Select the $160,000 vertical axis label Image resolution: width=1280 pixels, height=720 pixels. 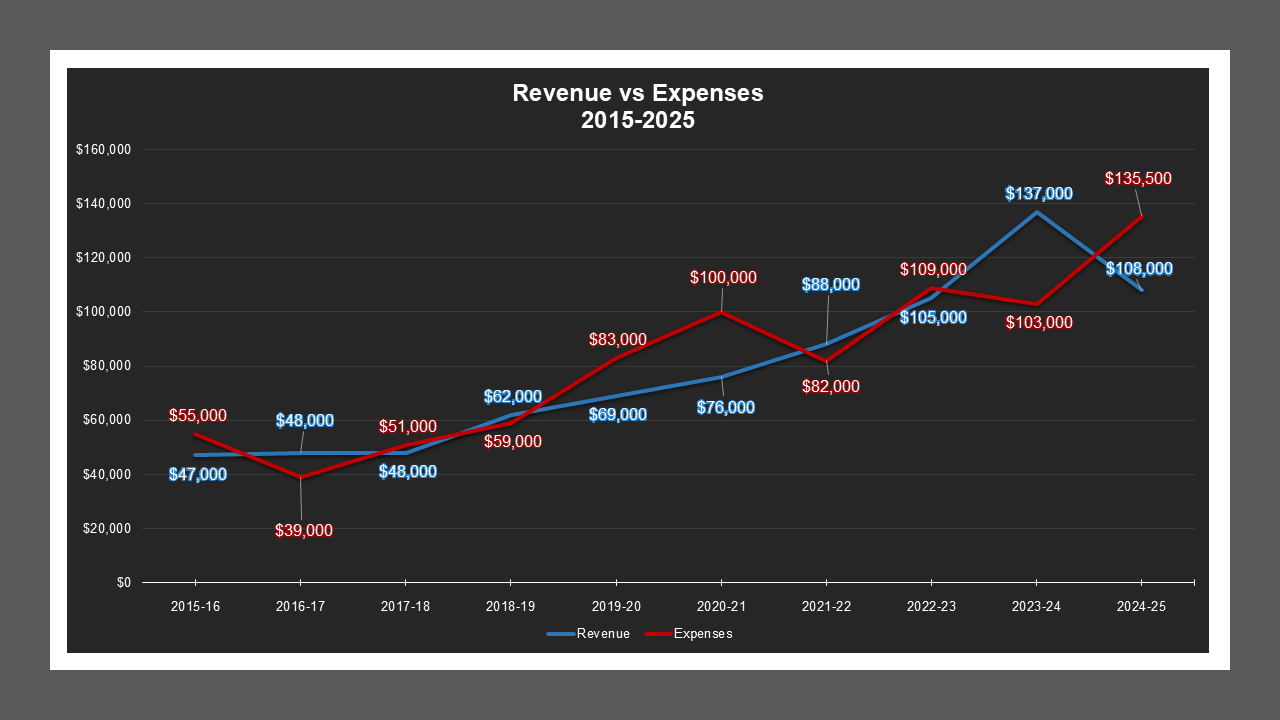pos(104,150)
